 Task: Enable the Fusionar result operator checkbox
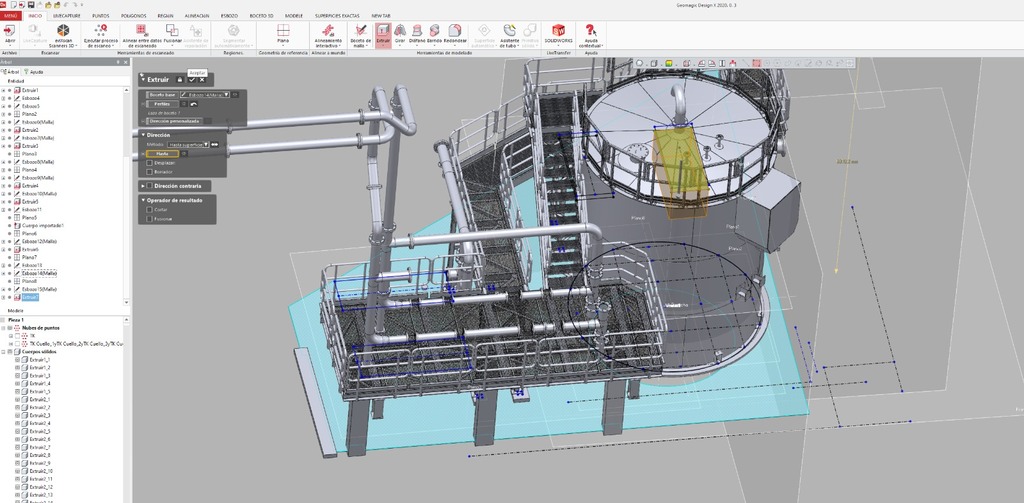pos(150,219)
